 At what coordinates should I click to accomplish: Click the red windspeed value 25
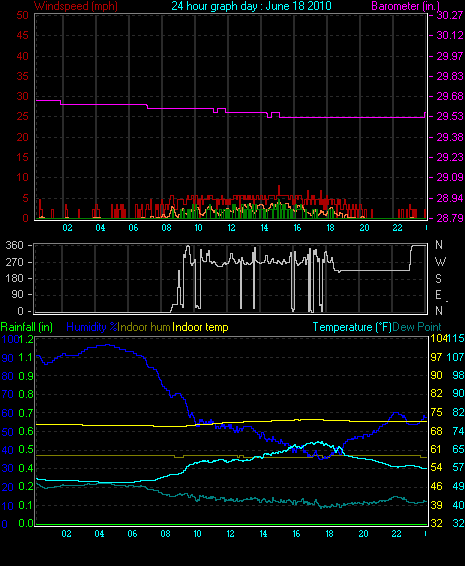pyautogui.click(x=22, y=117)
